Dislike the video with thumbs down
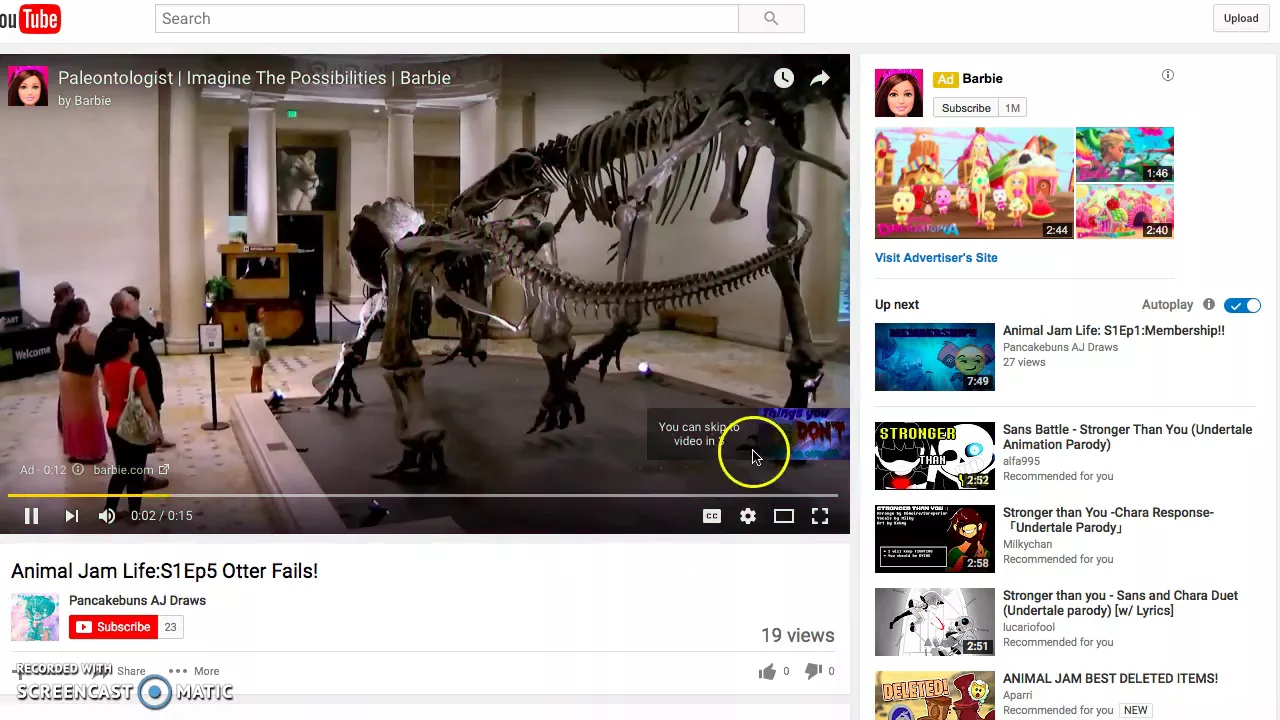This screenshot has width=1280, height=720. point(814,672)
